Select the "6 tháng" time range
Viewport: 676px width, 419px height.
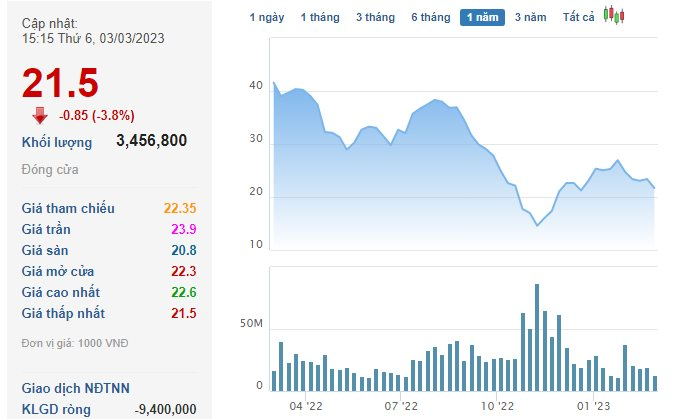(430, 17)
